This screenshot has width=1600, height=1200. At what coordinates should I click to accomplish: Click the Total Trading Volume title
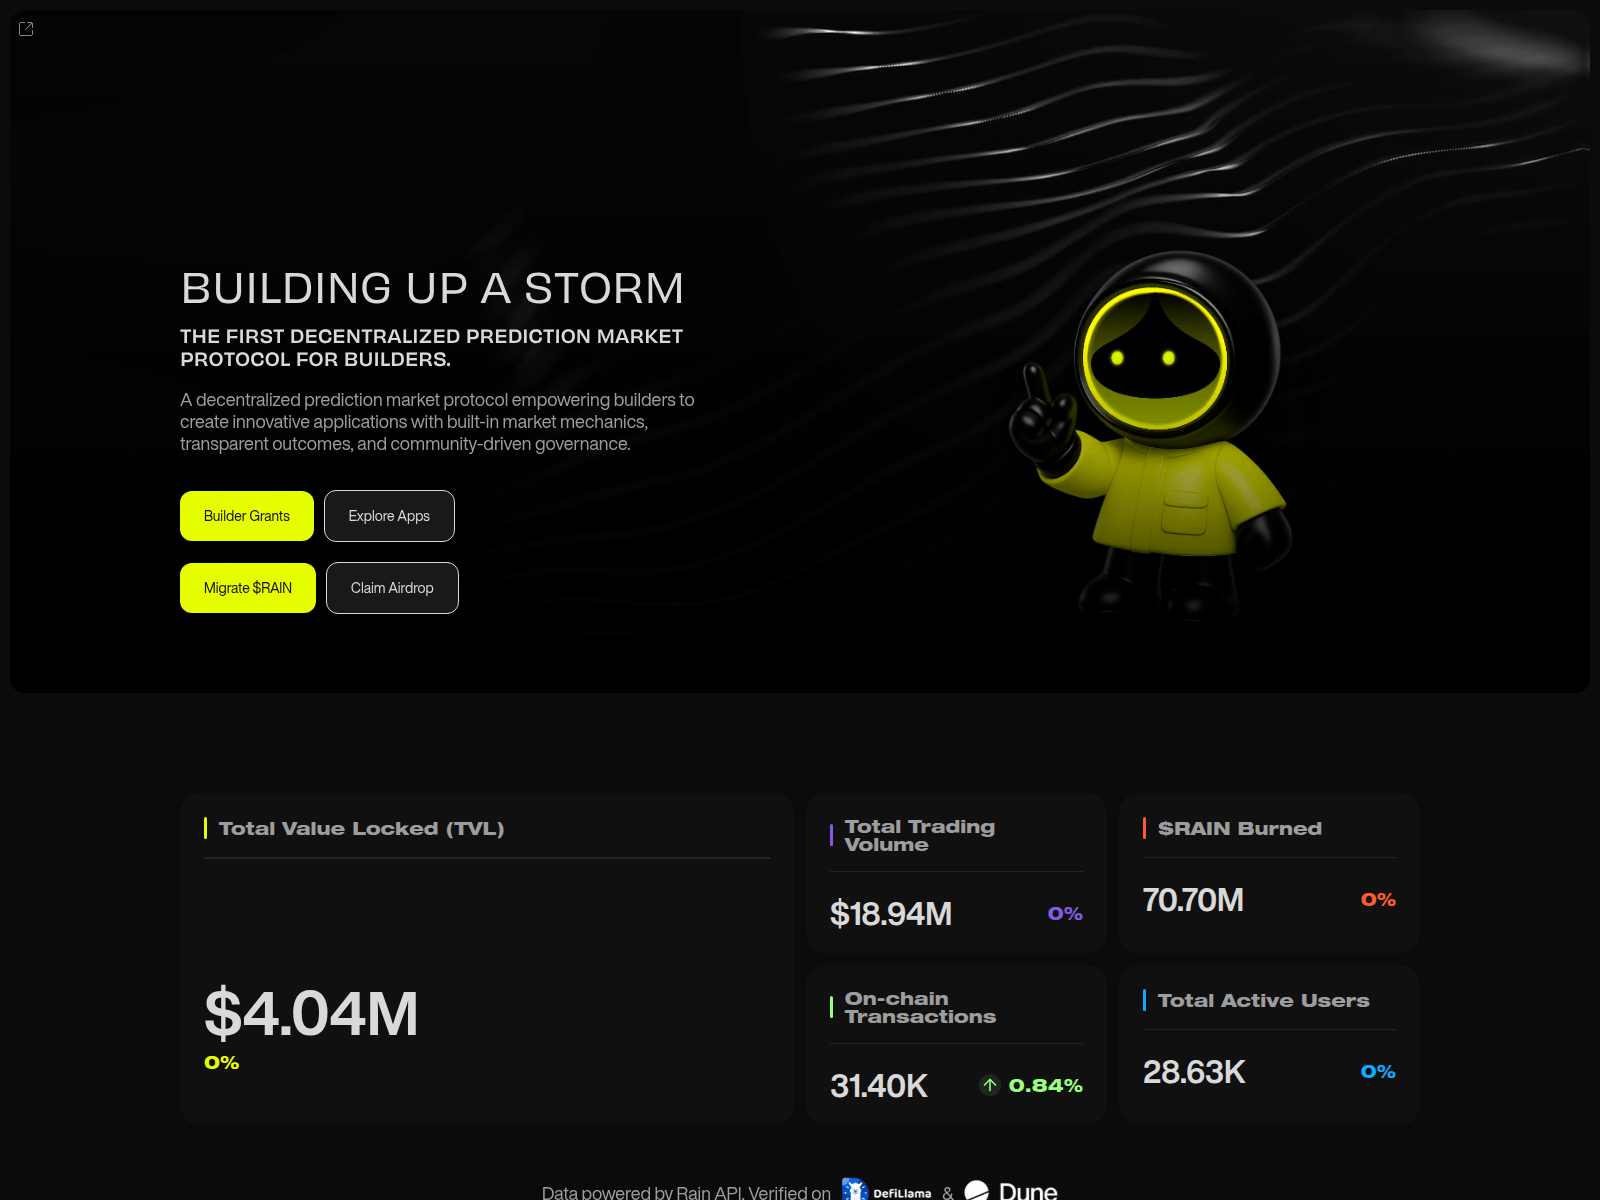click(x=920, y=835)
